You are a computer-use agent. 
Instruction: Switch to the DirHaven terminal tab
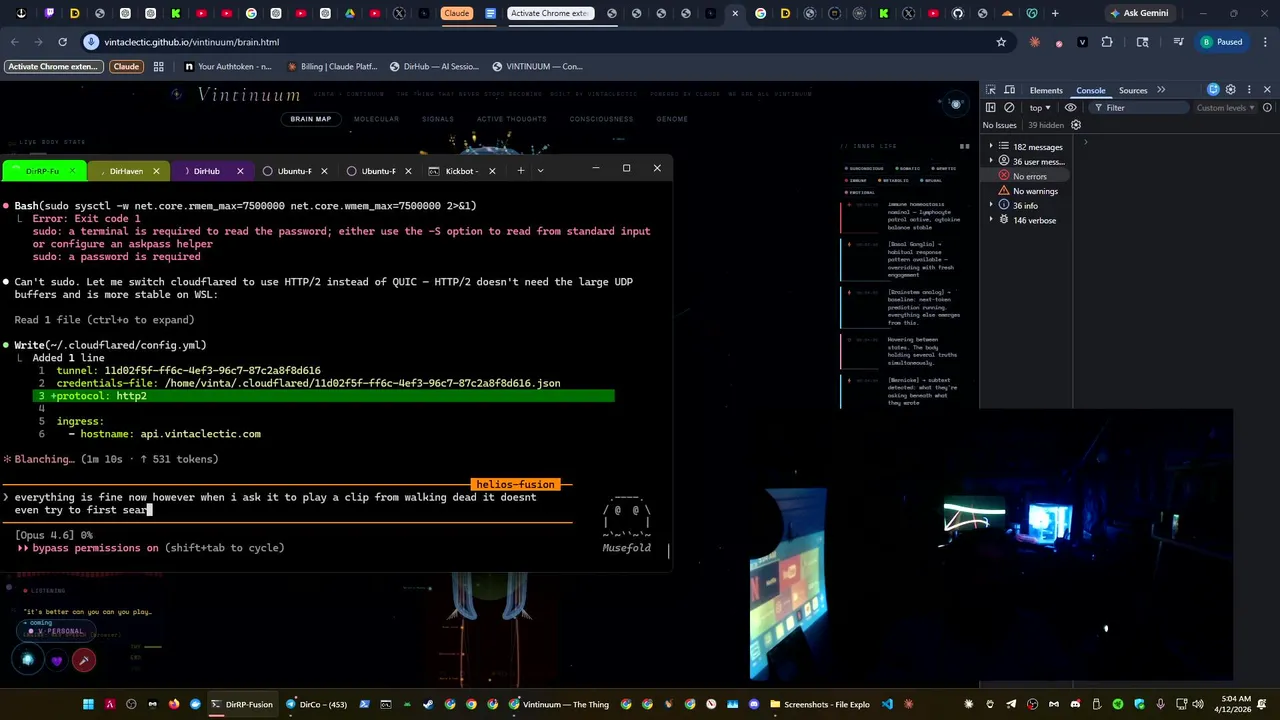click(126, 171)
